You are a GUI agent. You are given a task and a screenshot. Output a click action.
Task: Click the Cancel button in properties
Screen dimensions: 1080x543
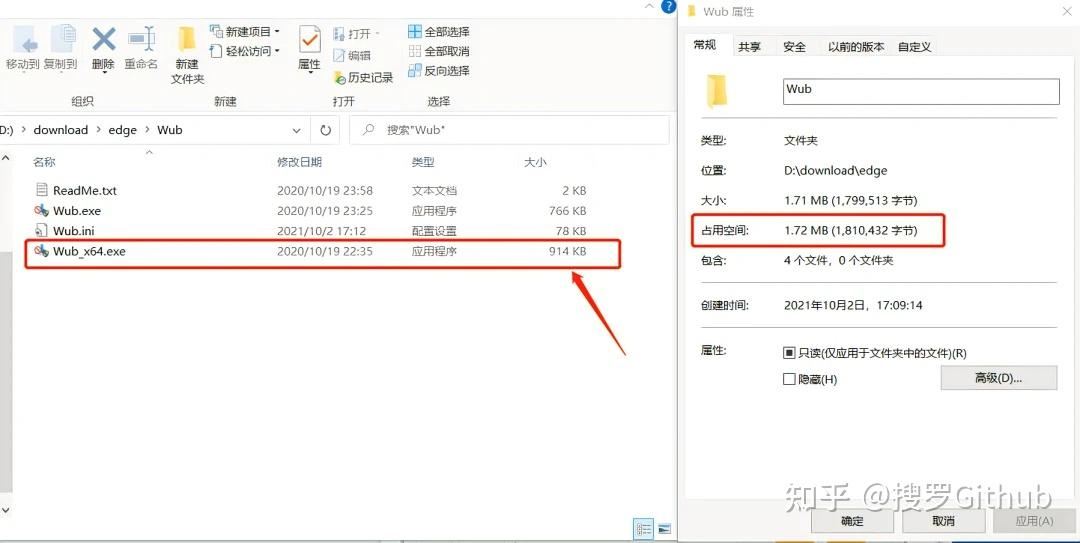click(944, 521)
